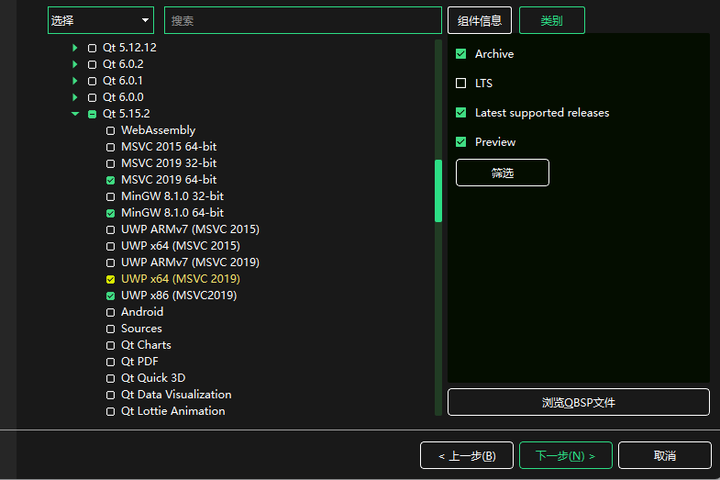The image size is (720, 480).
Task: Uncheck the Archive filter checkbox
Action: (x=461, y=54)
